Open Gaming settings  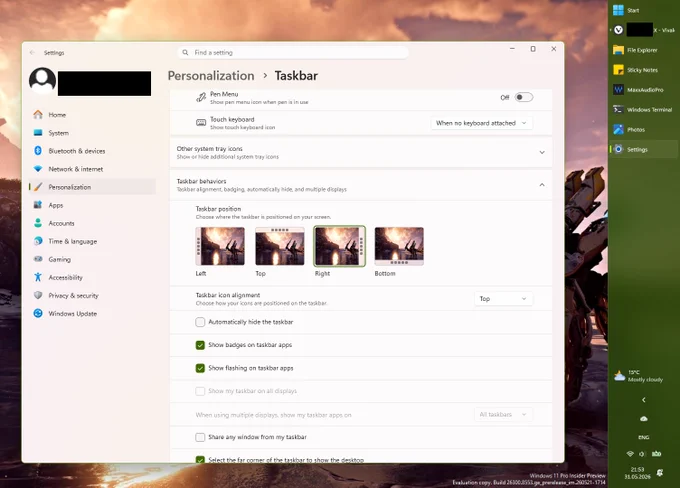click(92, 259)
